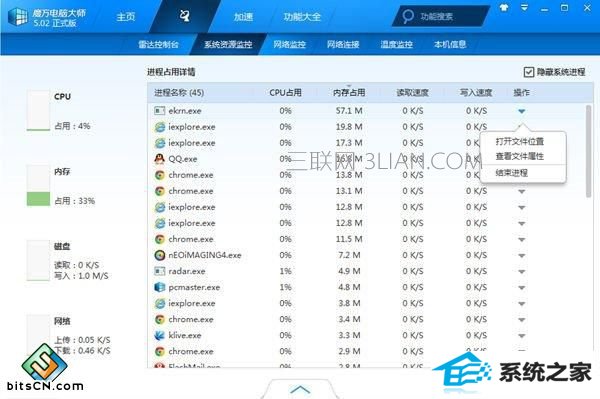This screenshot has height=399, width=600.
Task: Click the nEOiMAGING4.exe process icon
Action: tap(159, 255)
